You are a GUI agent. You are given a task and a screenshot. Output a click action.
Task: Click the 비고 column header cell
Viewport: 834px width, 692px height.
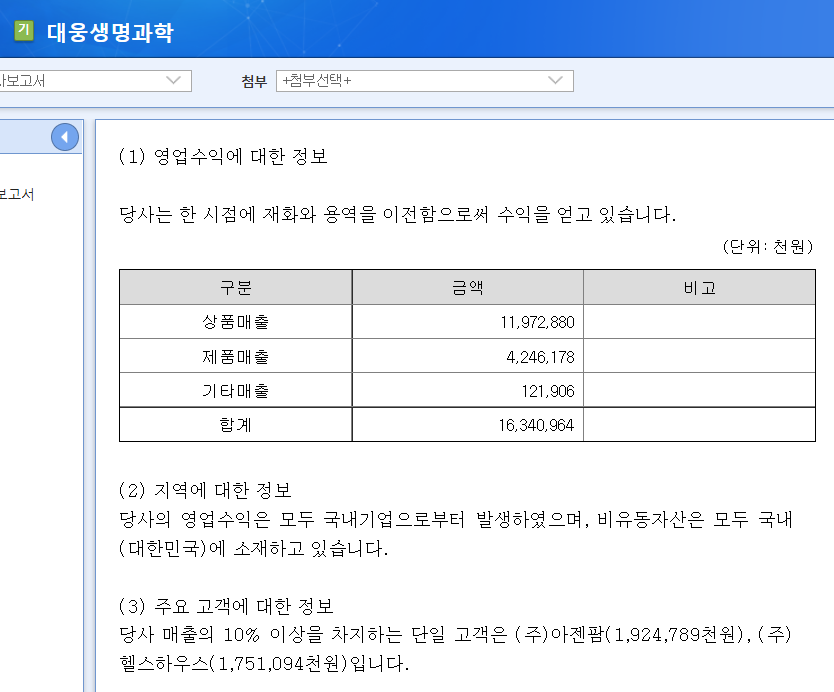[698, 287]
